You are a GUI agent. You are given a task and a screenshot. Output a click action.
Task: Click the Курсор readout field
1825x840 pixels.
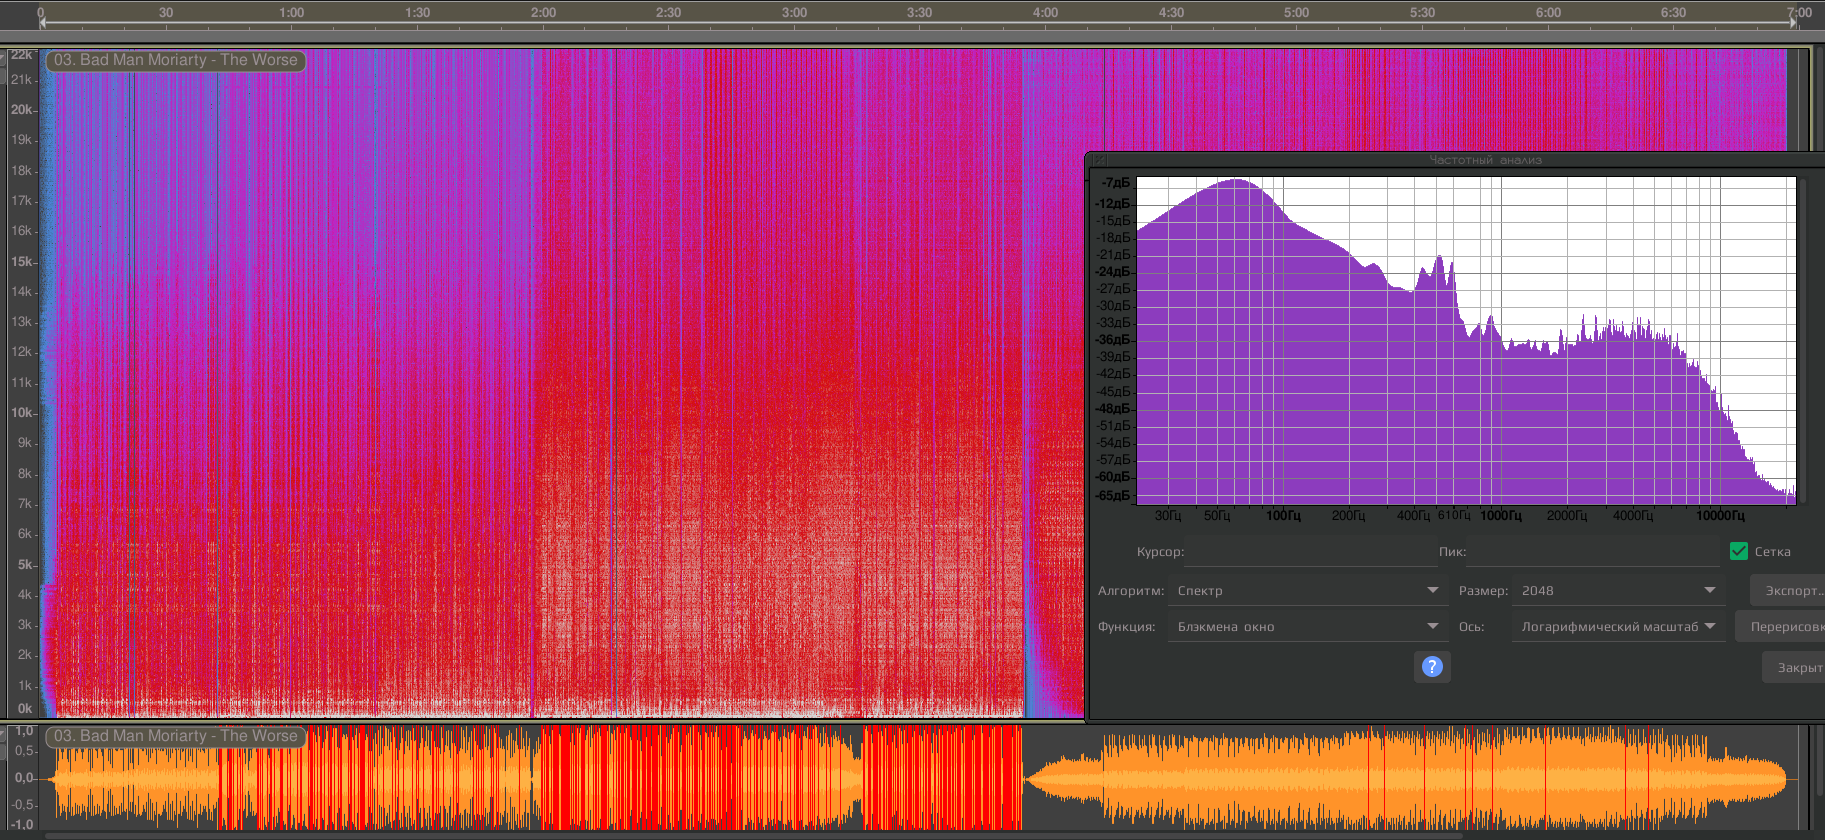pos(1310,552)
